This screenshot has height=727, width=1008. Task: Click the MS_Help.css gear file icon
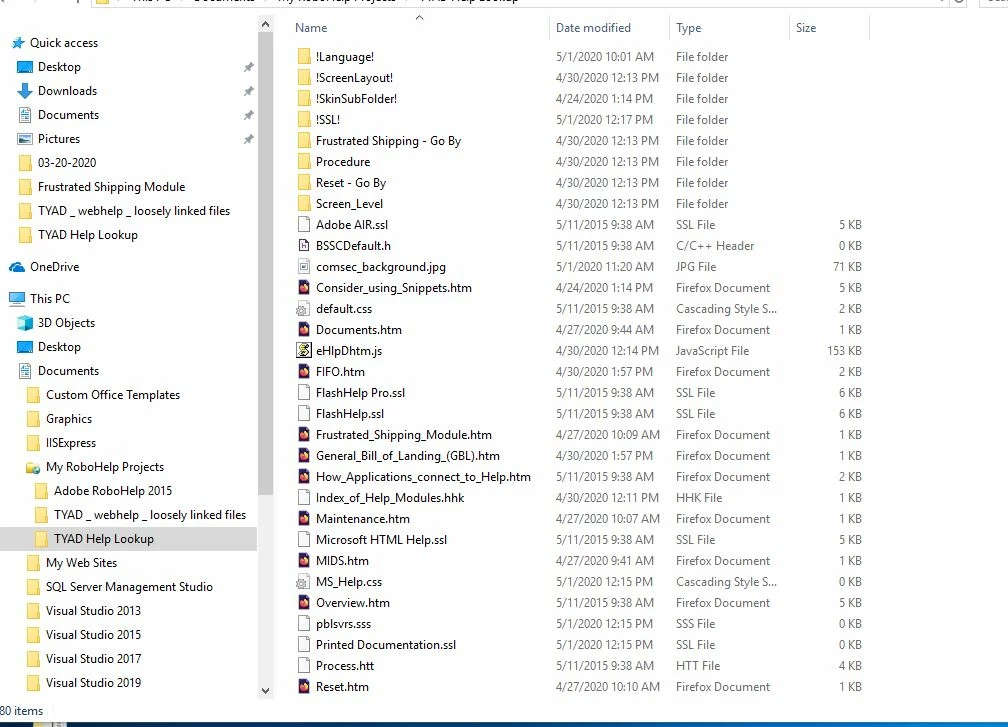pos(303,582)
